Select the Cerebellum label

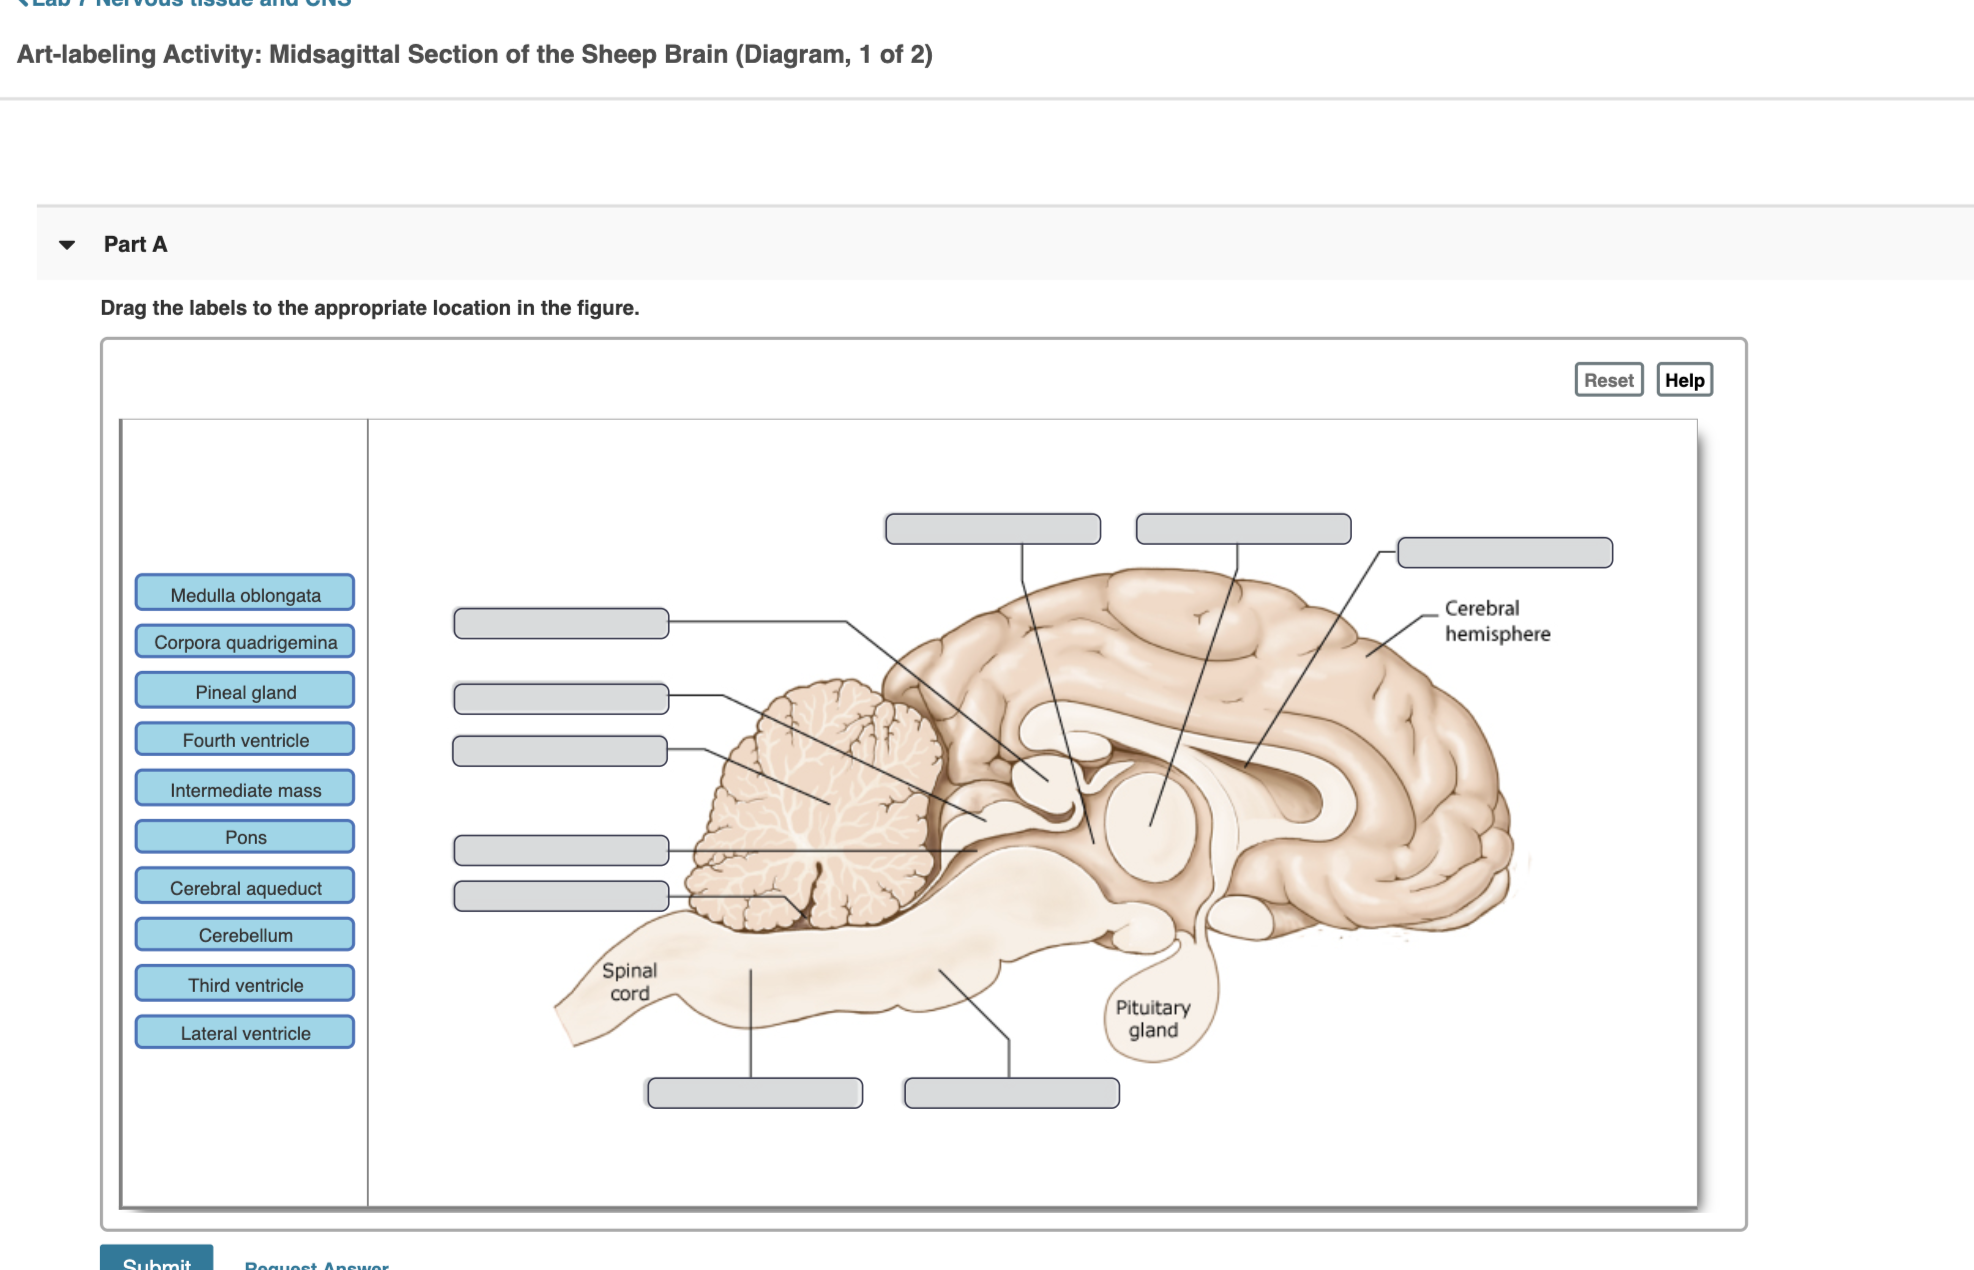(245, 935)
